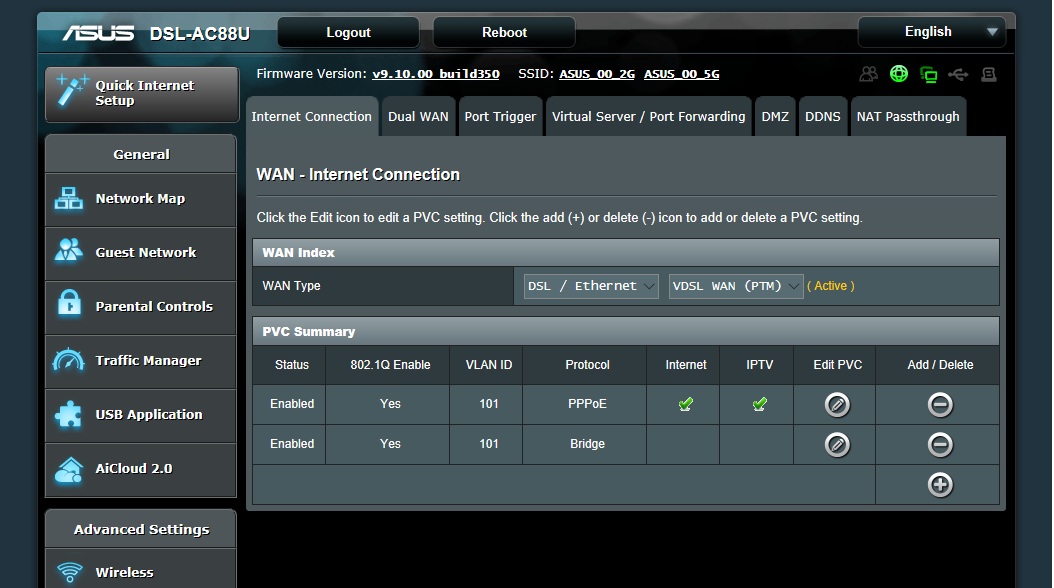Delete the PPPoE PVC row

pyautogui.click(x=939, y=405)
